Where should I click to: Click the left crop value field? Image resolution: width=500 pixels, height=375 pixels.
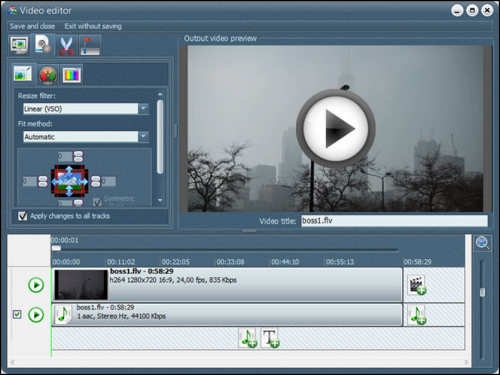(30, 181)
